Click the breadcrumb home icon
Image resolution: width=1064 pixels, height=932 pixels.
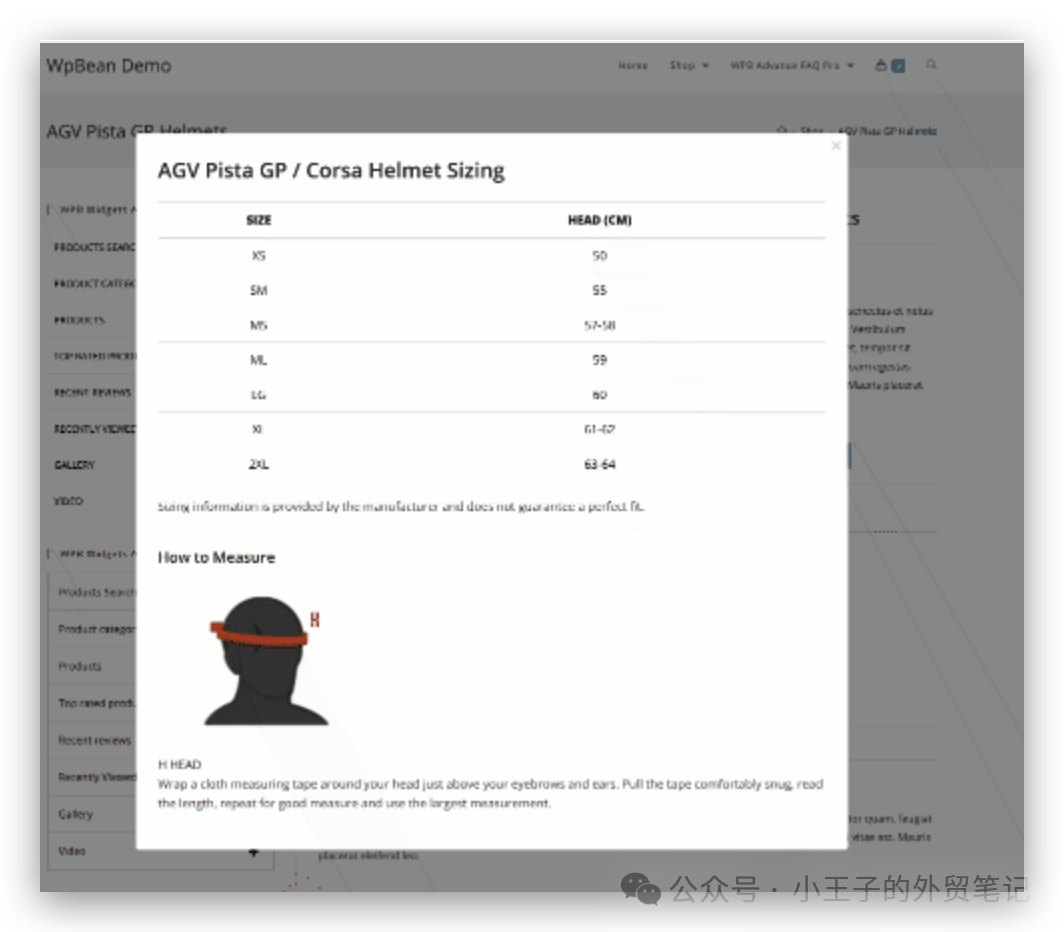pyautogui.click(x=782, y=130)
